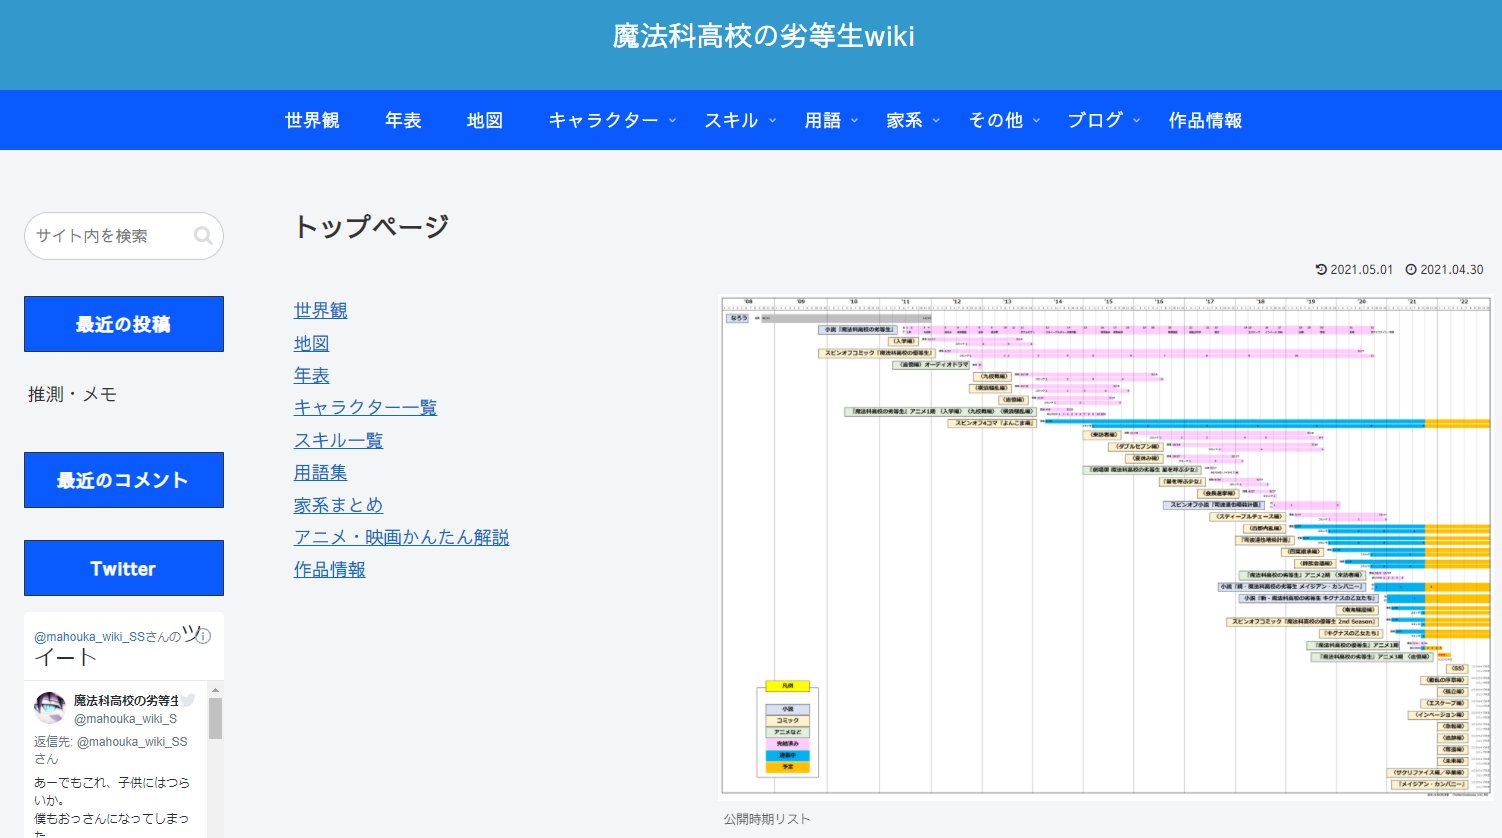Open the 推測・メモ recent post

[x=72, y=394]
